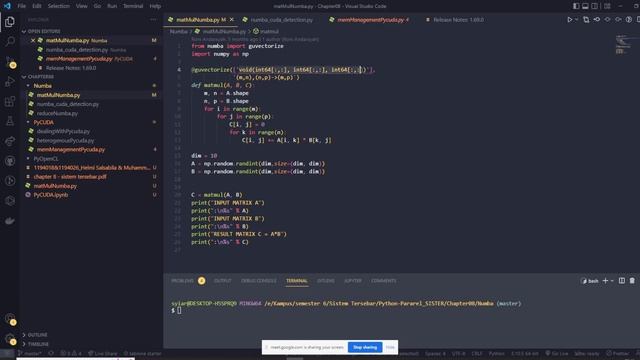Open the Extensions view
640x360 pixels.
(10, 101)
